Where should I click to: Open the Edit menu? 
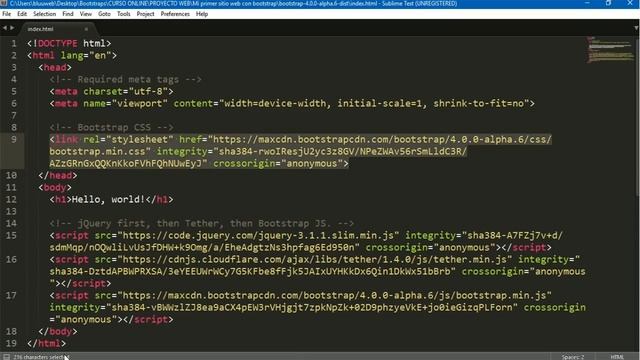pos(22,14)
